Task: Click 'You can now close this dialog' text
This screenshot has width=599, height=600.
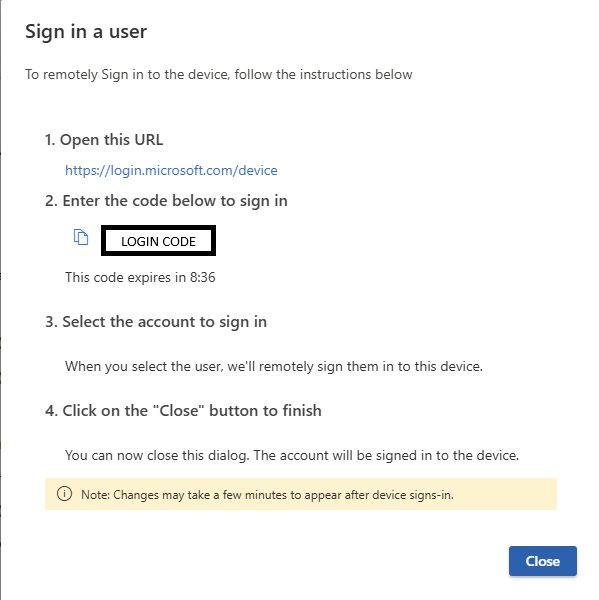Action: (292, 455)
